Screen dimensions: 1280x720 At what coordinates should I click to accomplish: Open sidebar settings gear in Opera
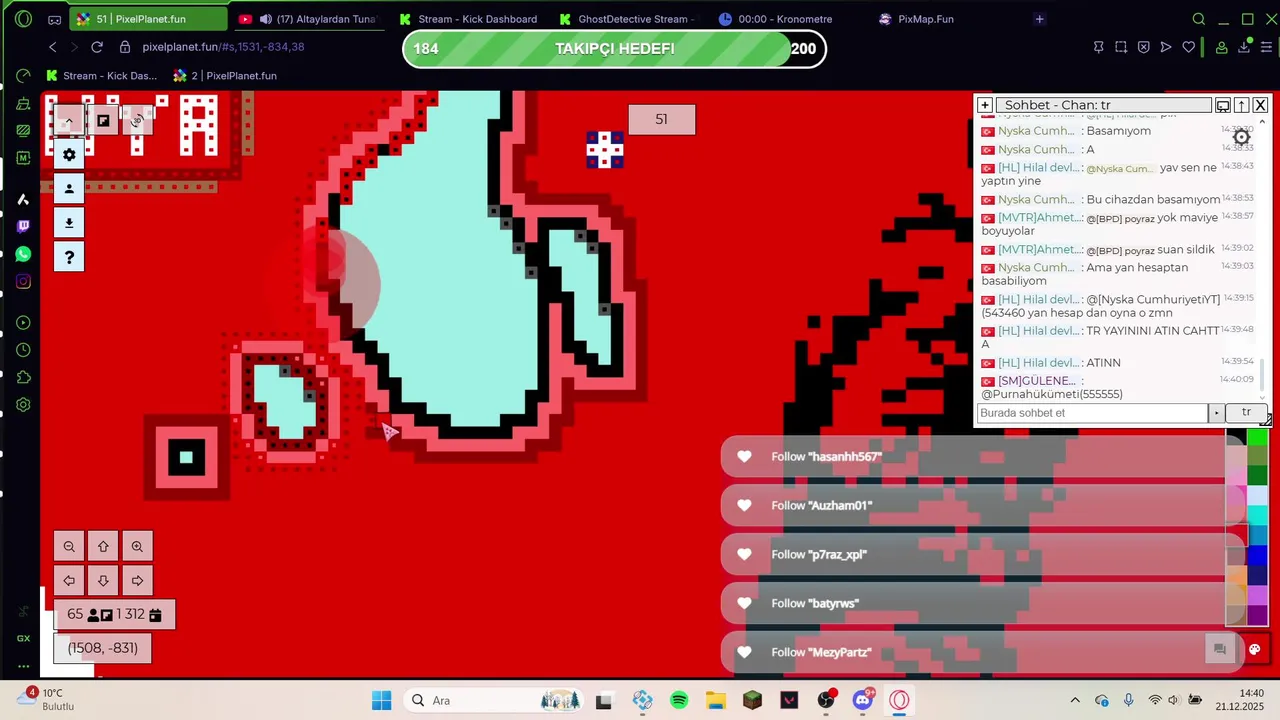point(23,405)
